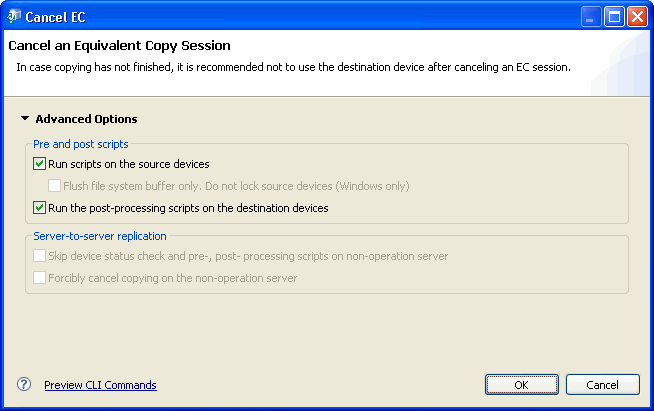
Task: Click the Advanced Options section heading
Action: [86, 119]
